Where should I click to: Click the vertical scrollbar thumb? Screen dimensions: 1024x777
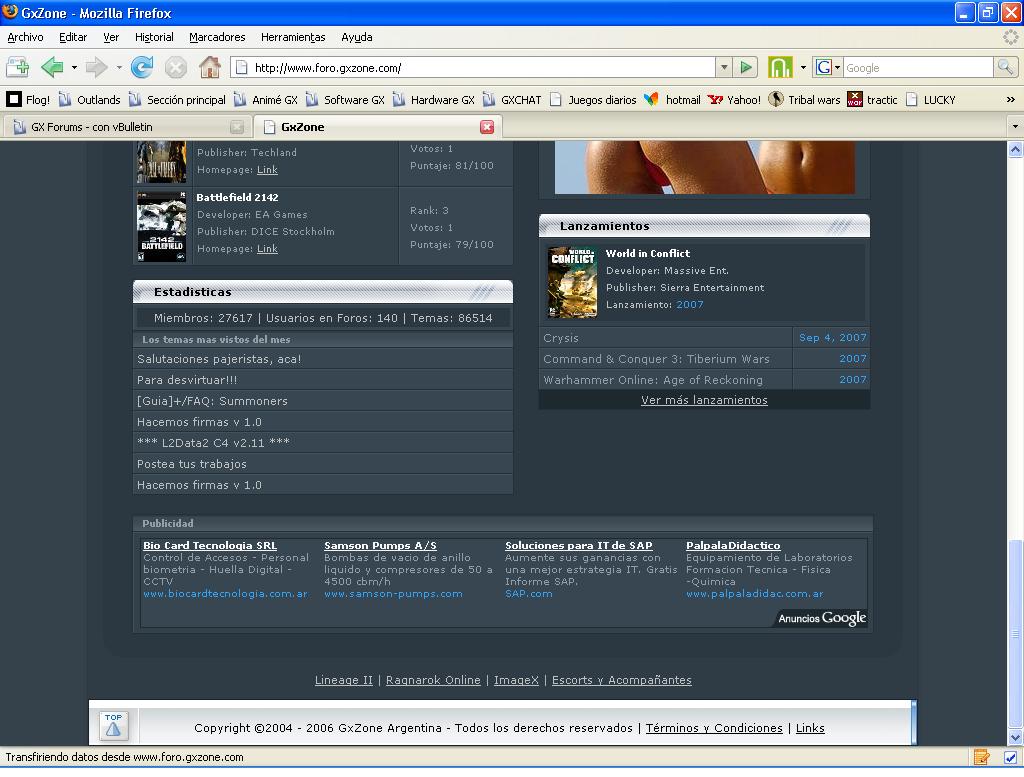point(1016,633)
